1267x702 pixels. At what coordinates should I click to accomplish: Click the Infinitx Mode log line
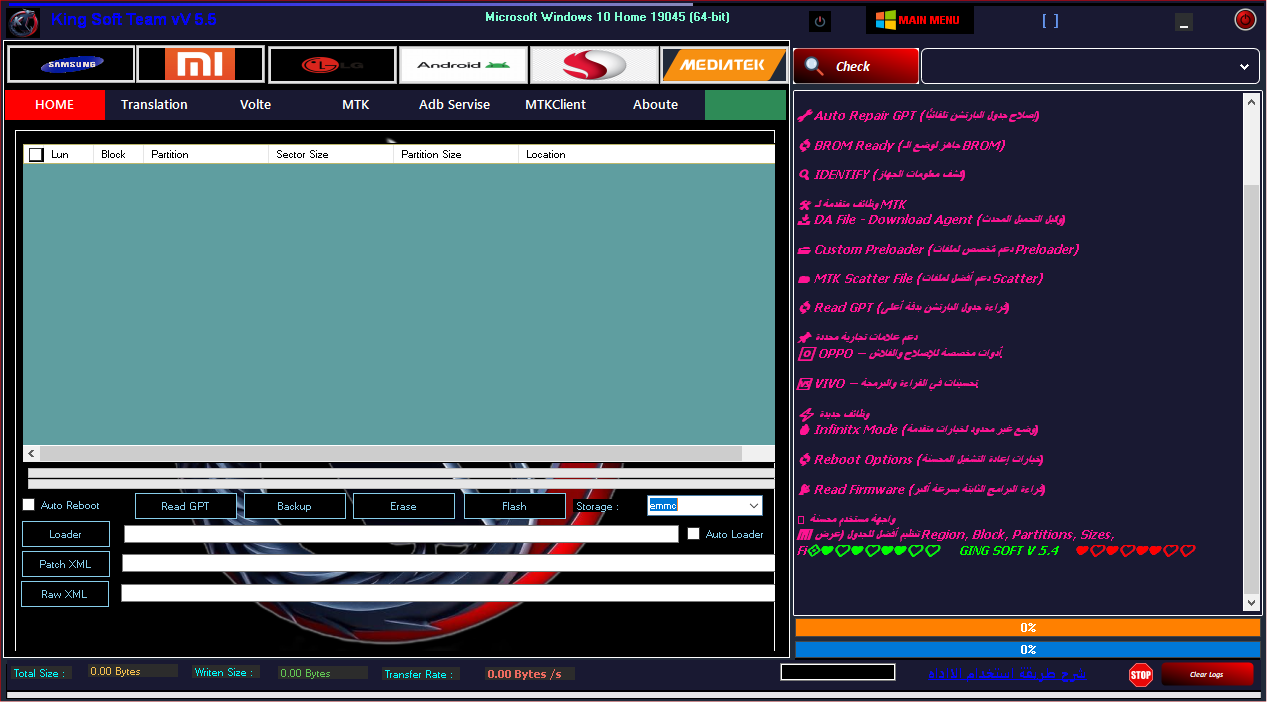919,430
